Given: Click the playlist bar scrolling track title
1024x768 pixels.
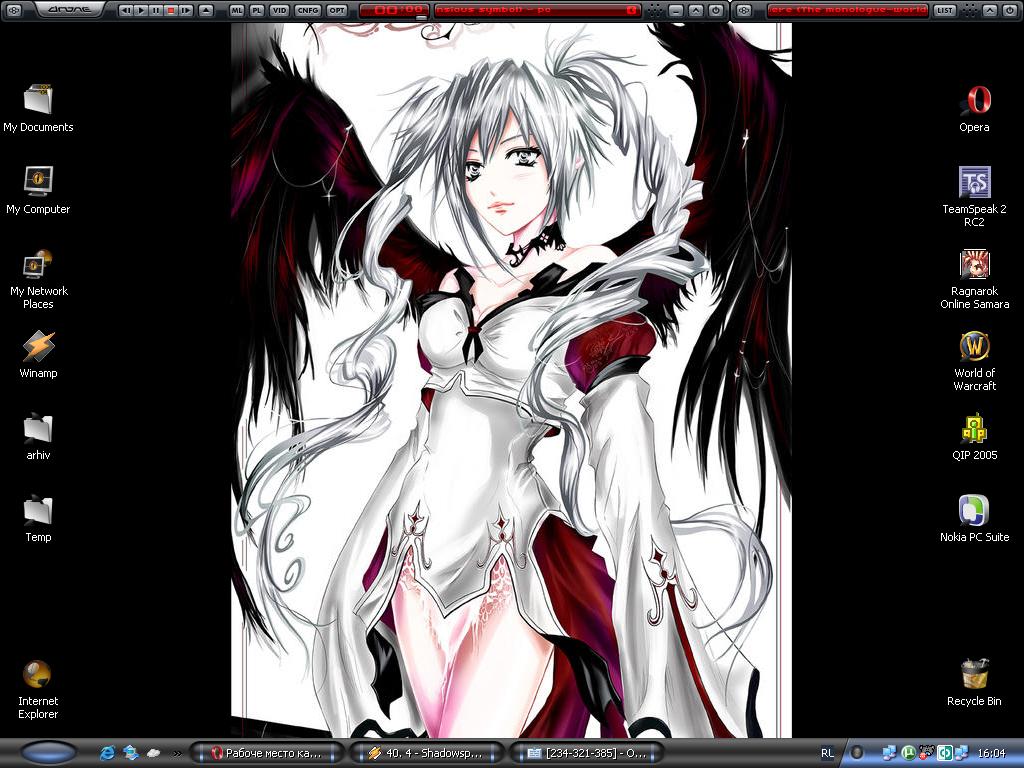Looking at the screenshot, I should [x=848, y=10].
